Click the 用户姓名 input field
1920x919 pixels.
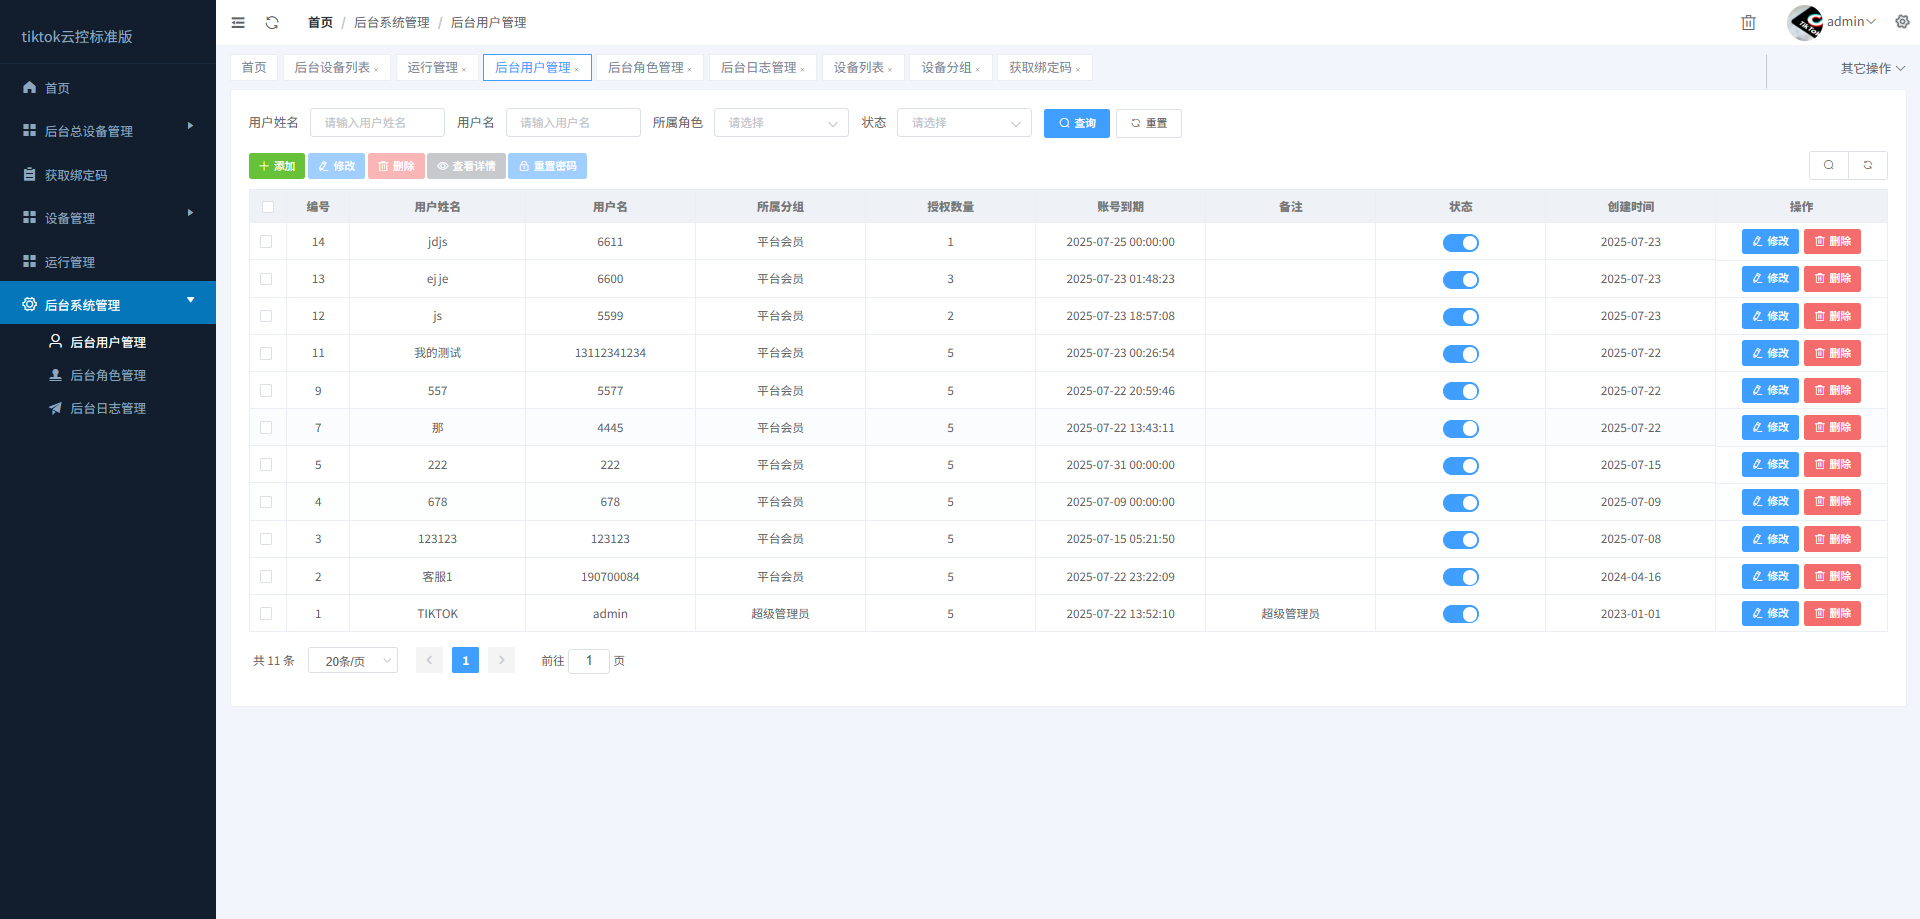[x=377, y=123]
